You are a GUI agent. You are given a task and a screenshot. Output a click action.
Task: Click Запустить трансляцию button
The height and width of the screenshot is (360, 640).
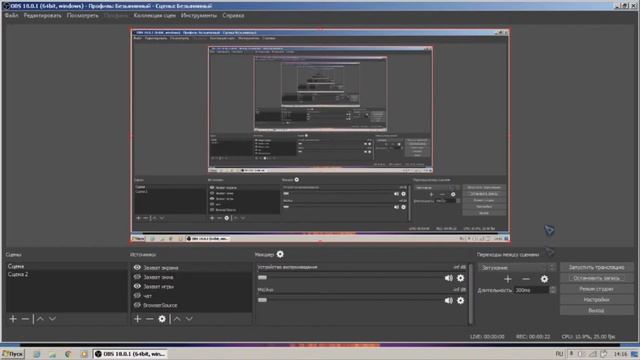pos(596,267)
